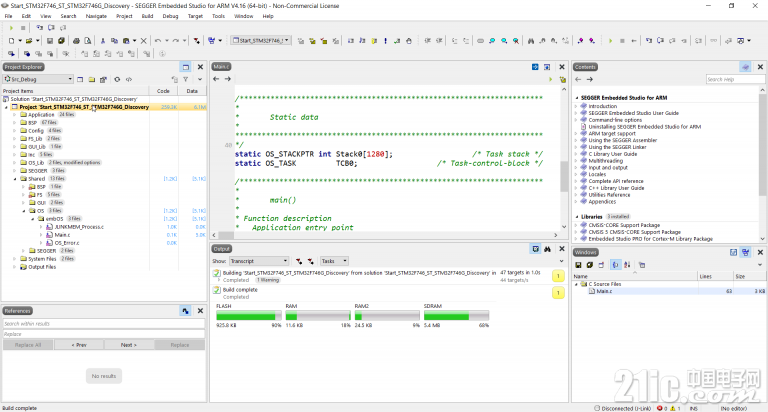
Task: Click the new folder icon in Project Explorer
Action: pyautogui.click(x=92, y=79)
